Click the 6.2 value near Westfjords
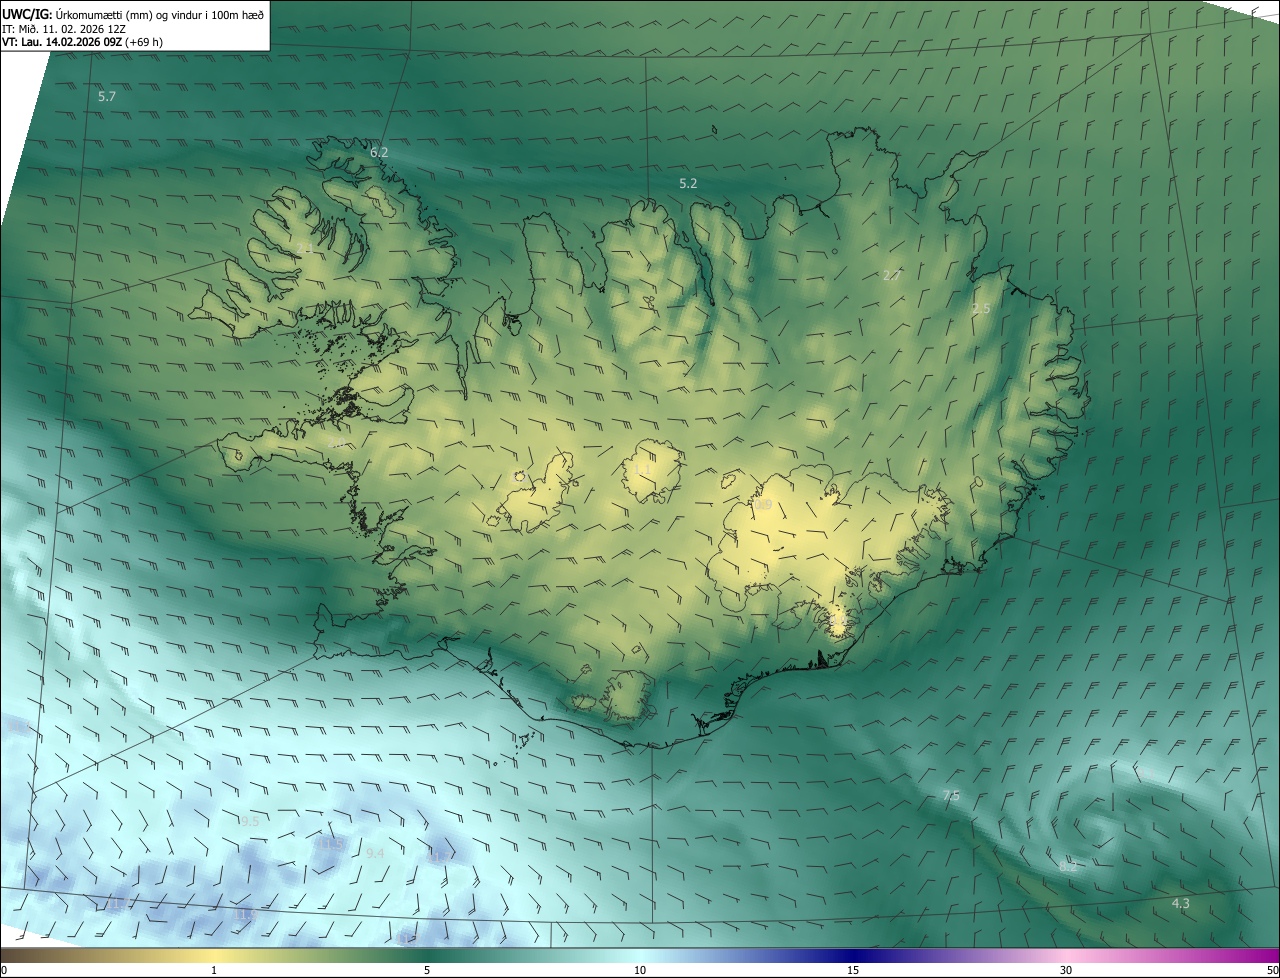Image resolution: width=1280 pixels, height=978 pixels. pyautogui.click(x=378, y=153)
